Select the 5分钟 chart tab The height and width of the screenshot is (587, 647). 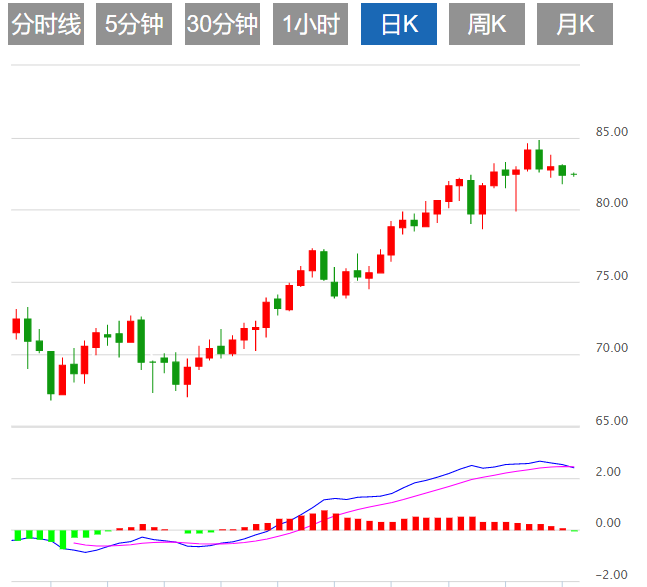click(134, 24)
